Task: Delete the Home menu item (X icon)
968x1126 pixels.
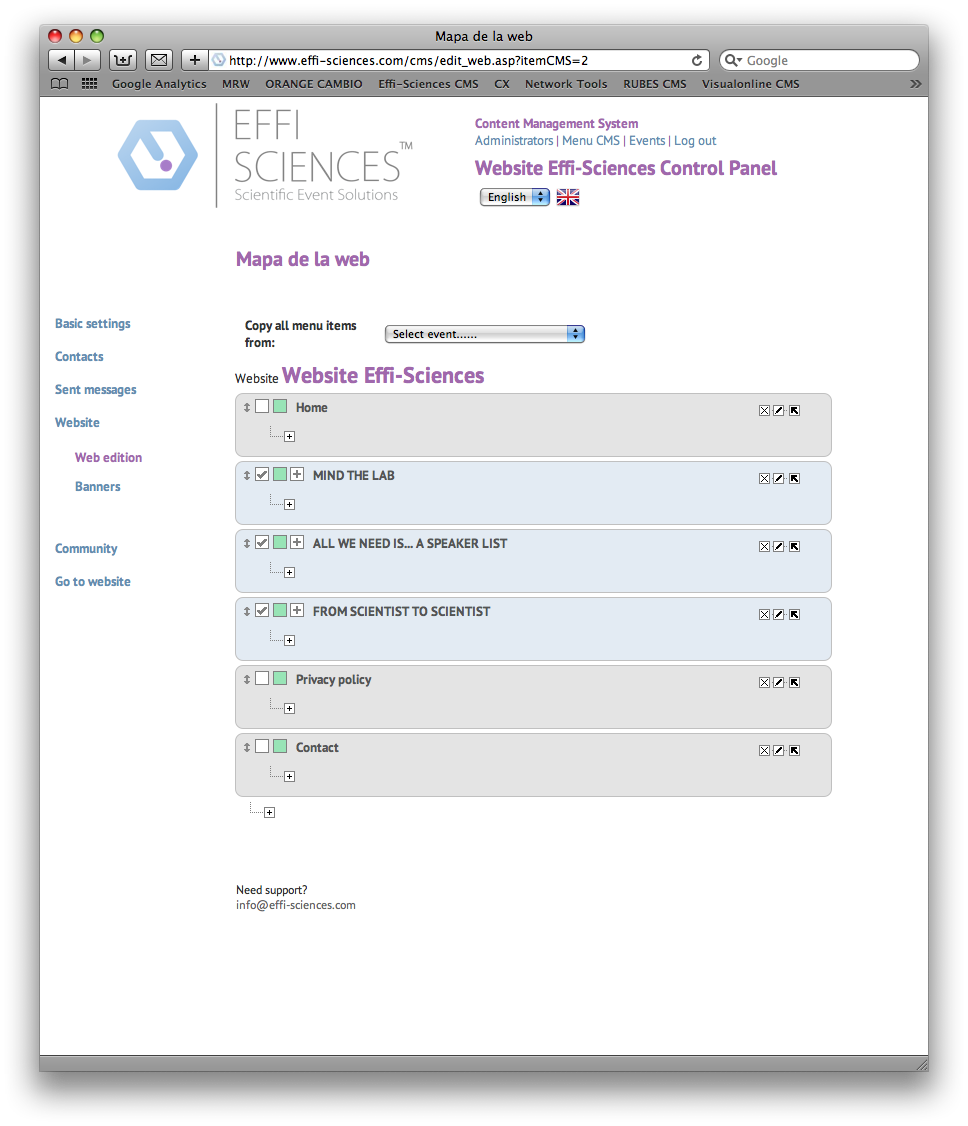Action: [764, 411]
